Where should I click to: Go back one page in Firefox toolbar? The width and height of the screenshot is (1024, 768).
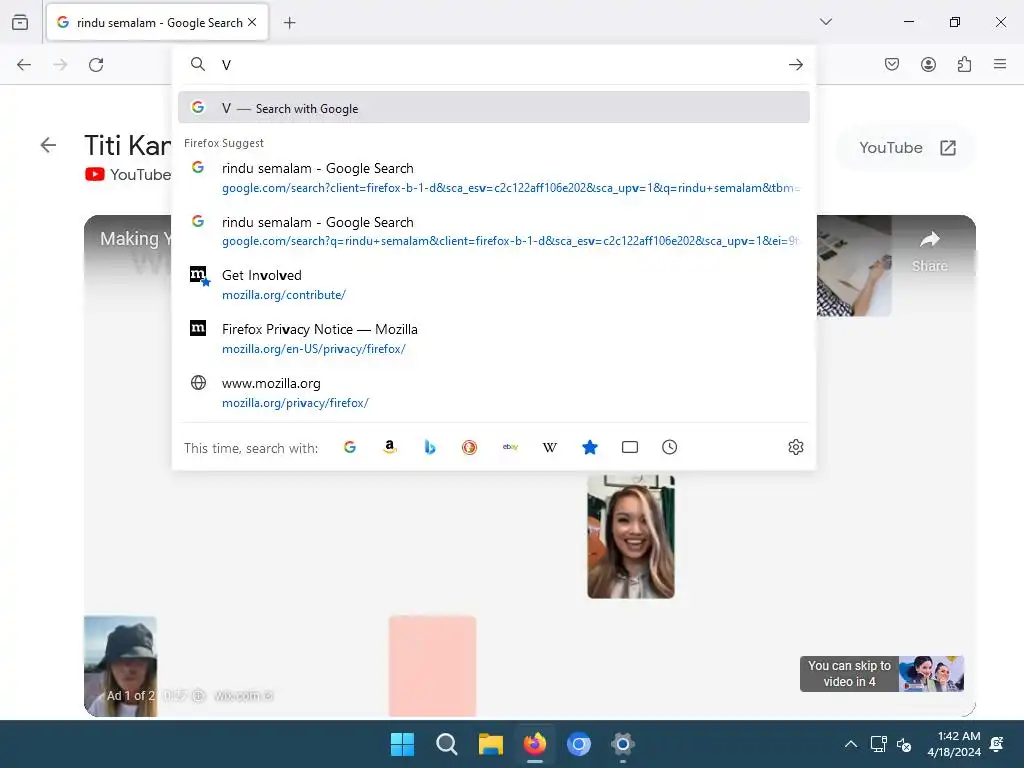[24, 65]
